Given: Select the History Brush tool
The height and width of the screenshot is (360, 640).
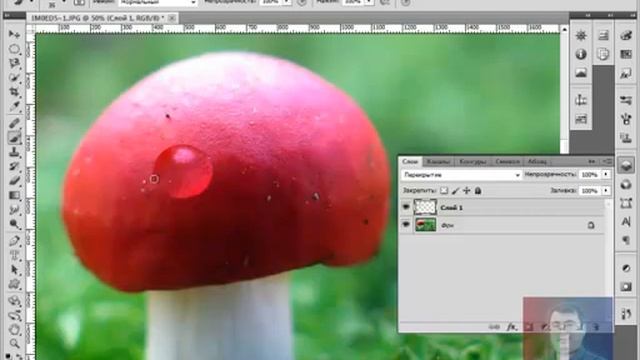Looking at the screenshot, I should point(14,166).
